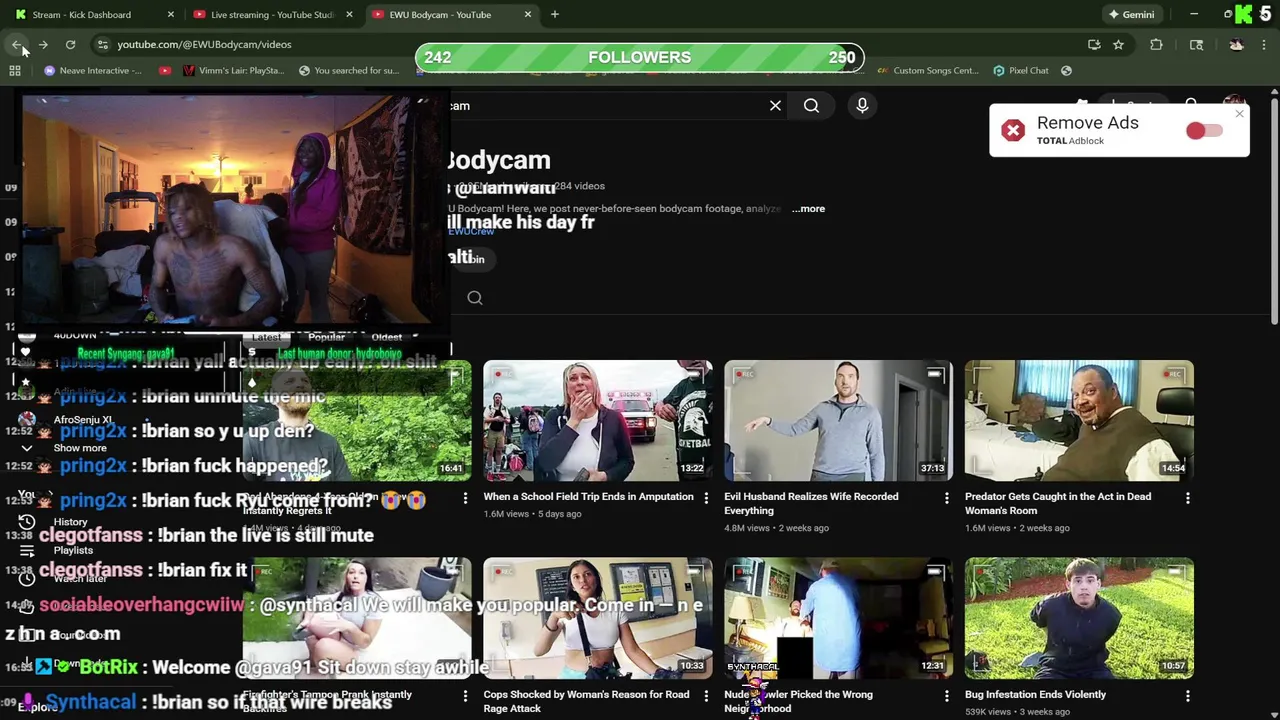Open 'When a School Field Trip Ends in Amputation' thumbnail

click(x=598, y=421)
